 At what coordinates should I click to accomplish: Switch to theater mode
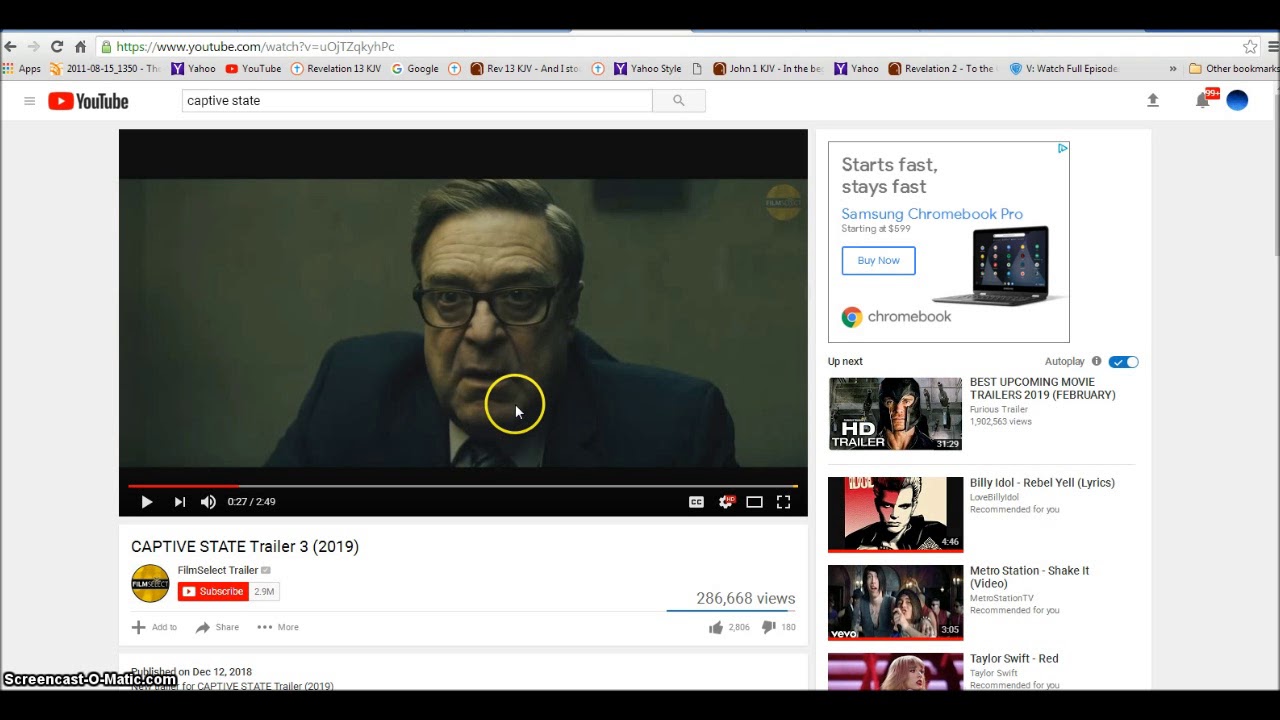755,502
